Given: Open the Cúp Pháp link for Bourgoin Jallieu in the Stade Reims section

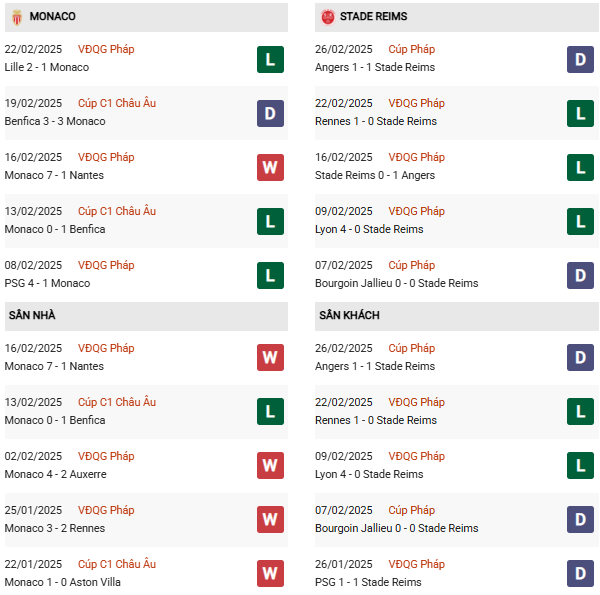Looking at the screenshot, I should [x=412, y=265].
